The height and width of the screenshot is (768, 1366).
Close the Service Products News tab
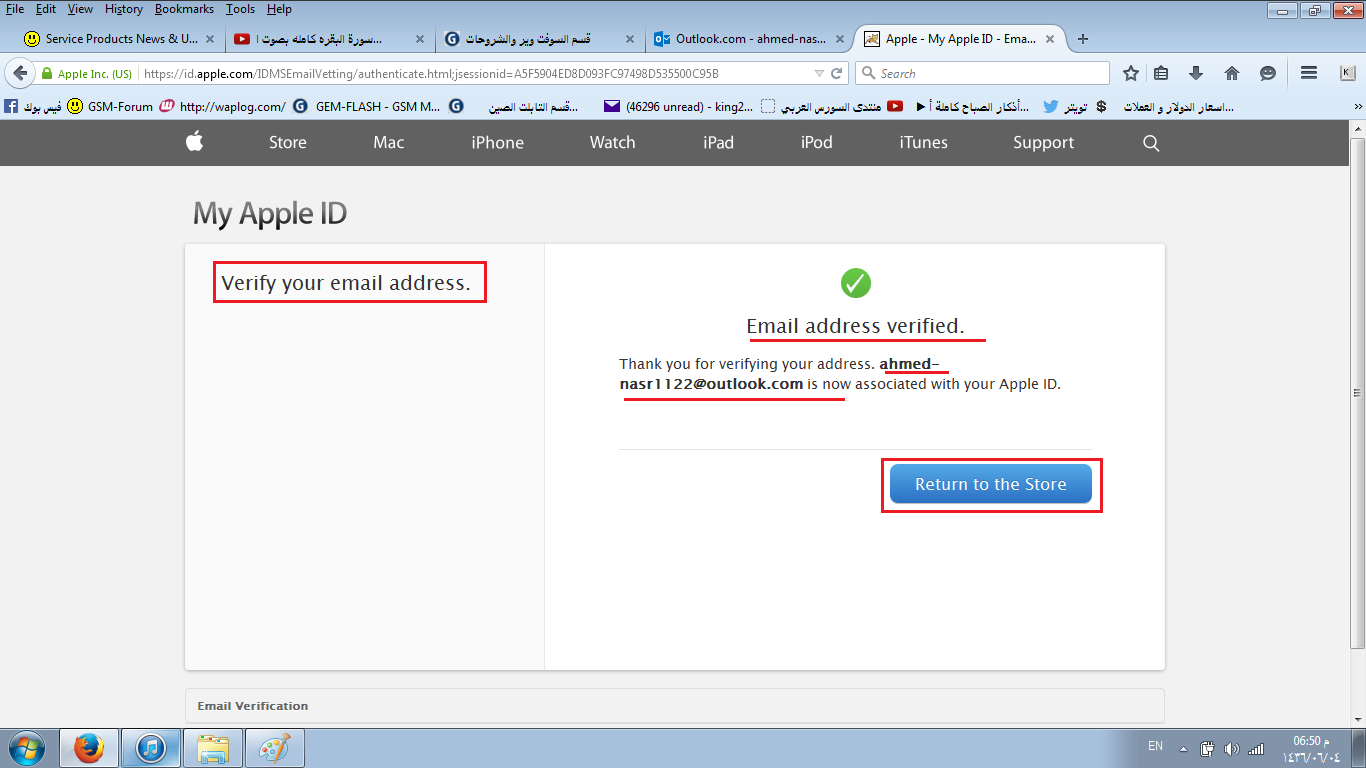(210, 39)
